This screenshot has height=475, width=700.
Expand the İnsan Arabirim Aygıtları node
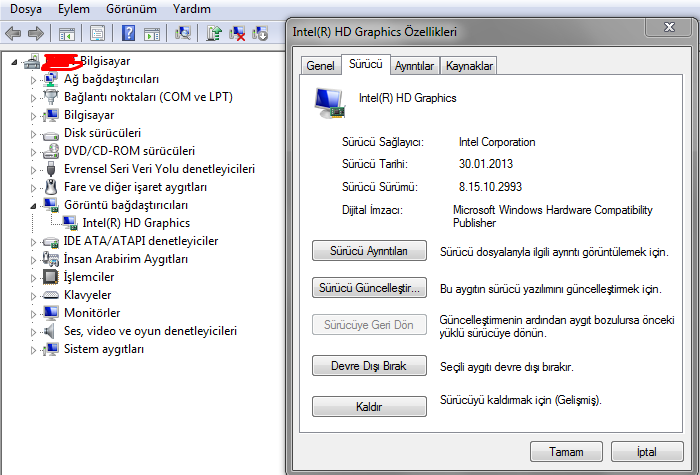click(33, 260)
